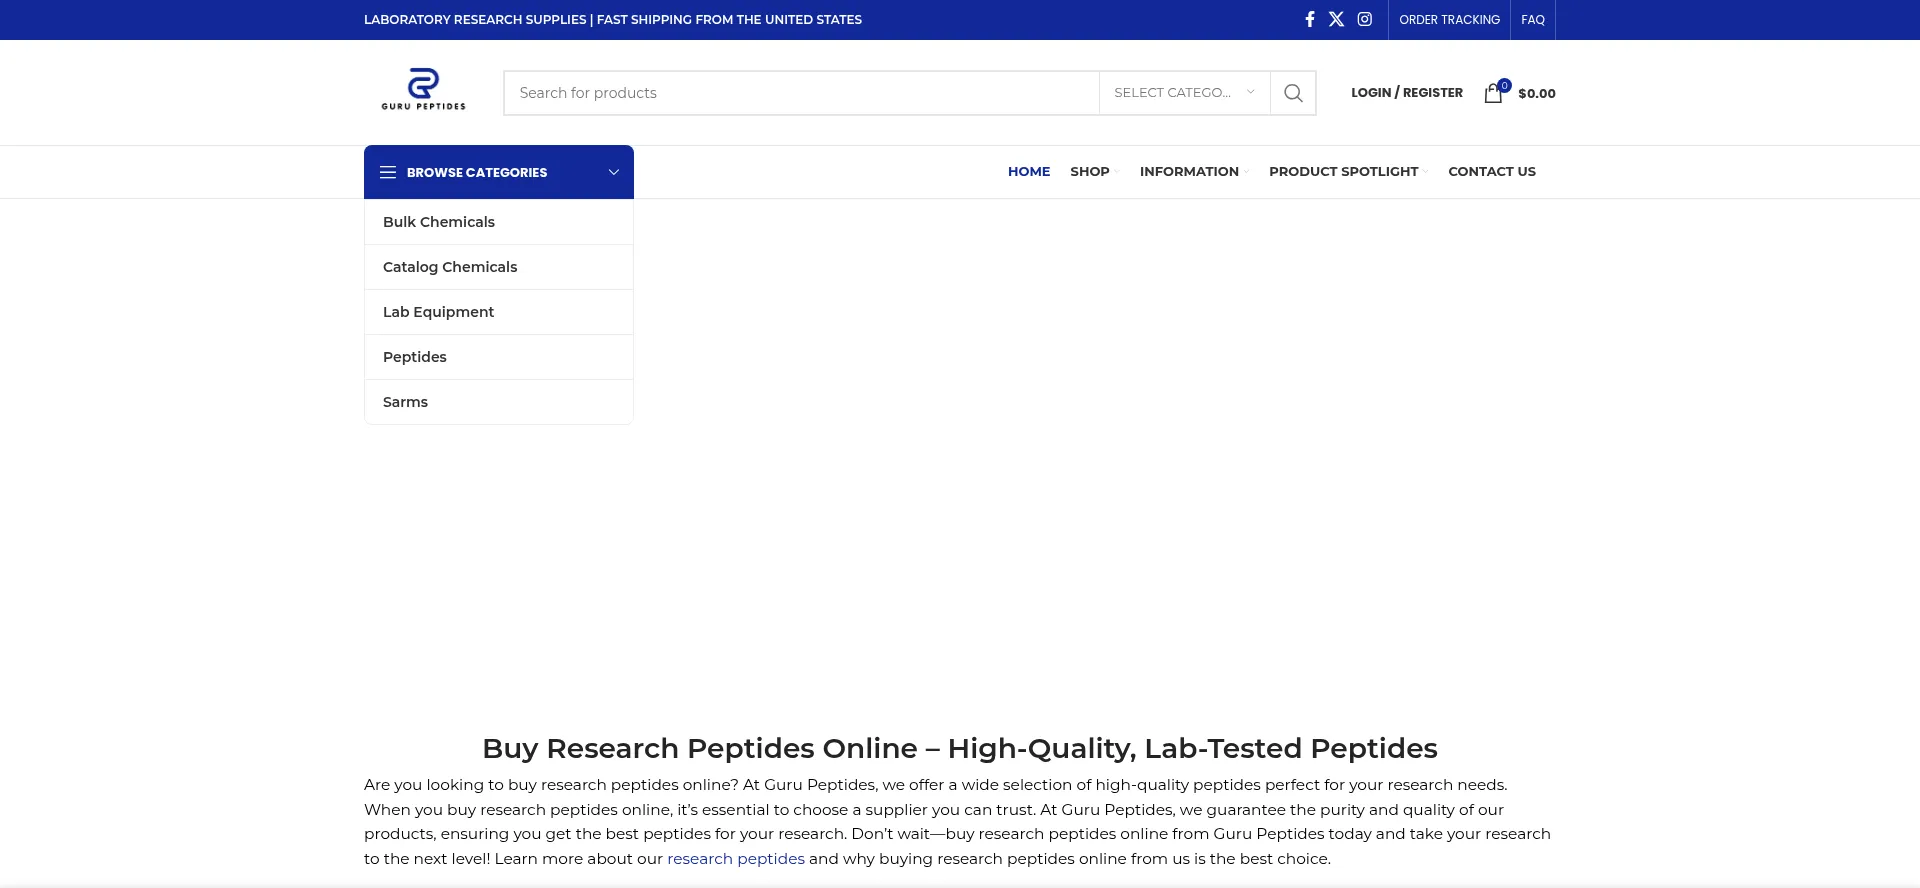This screenshot has height=888, width=1920.
Task: Open the Facebook social icon
Action: click(1309, 19)
